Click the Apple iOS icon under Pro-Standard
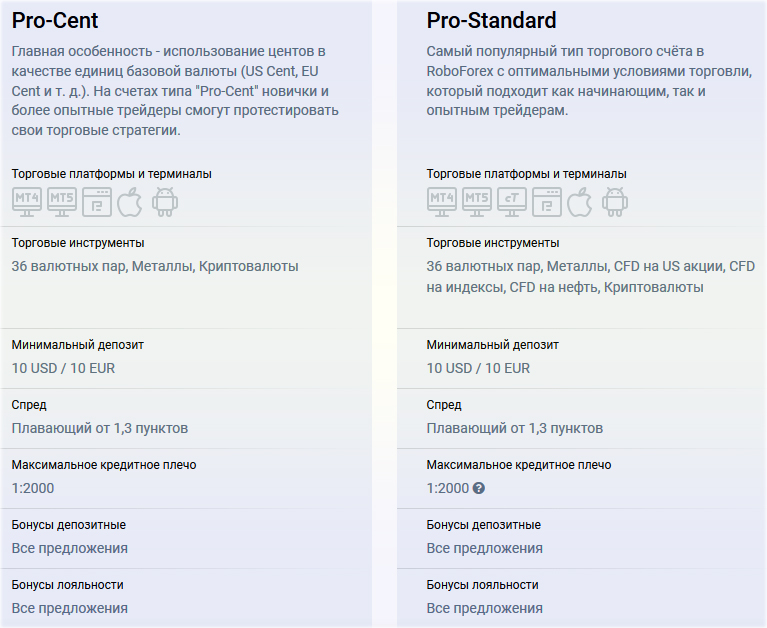 [580, 202]
